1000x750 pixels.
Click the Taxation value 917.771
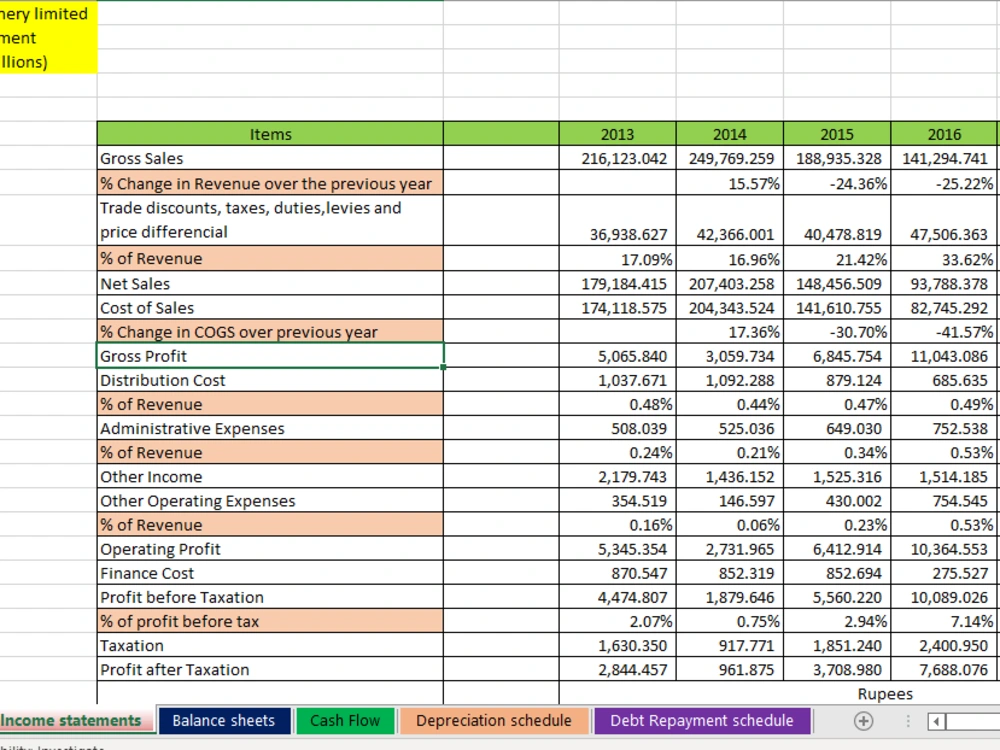click(x=730, y=645)
